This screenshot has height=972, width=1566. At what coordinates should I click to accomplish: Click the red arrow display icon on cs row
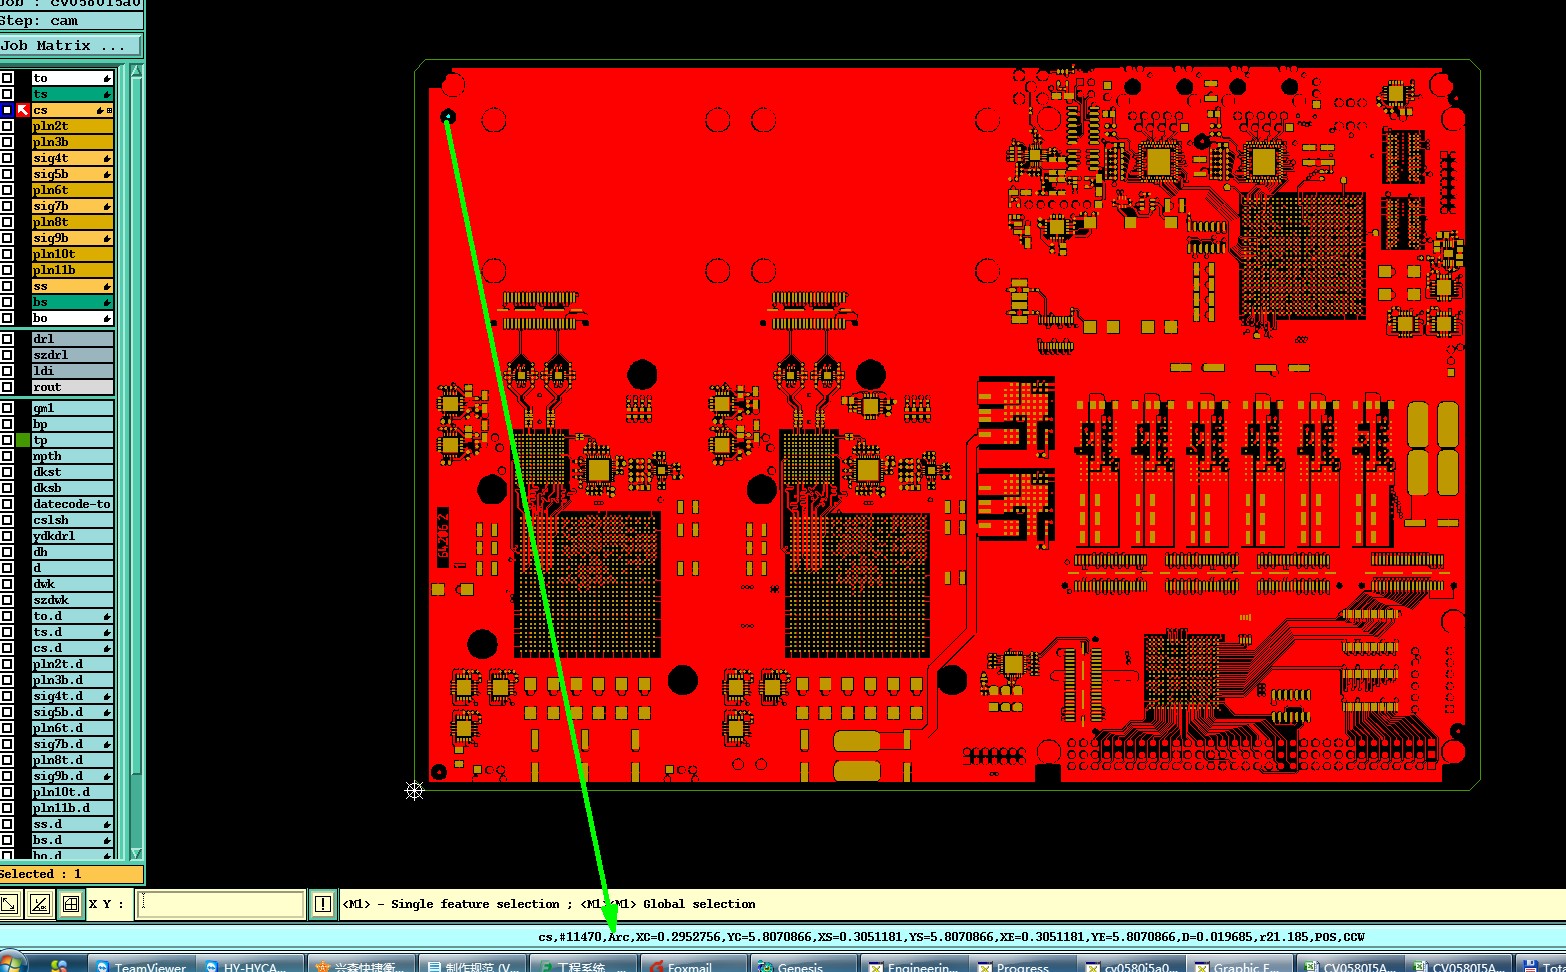(x=23, y=110)
